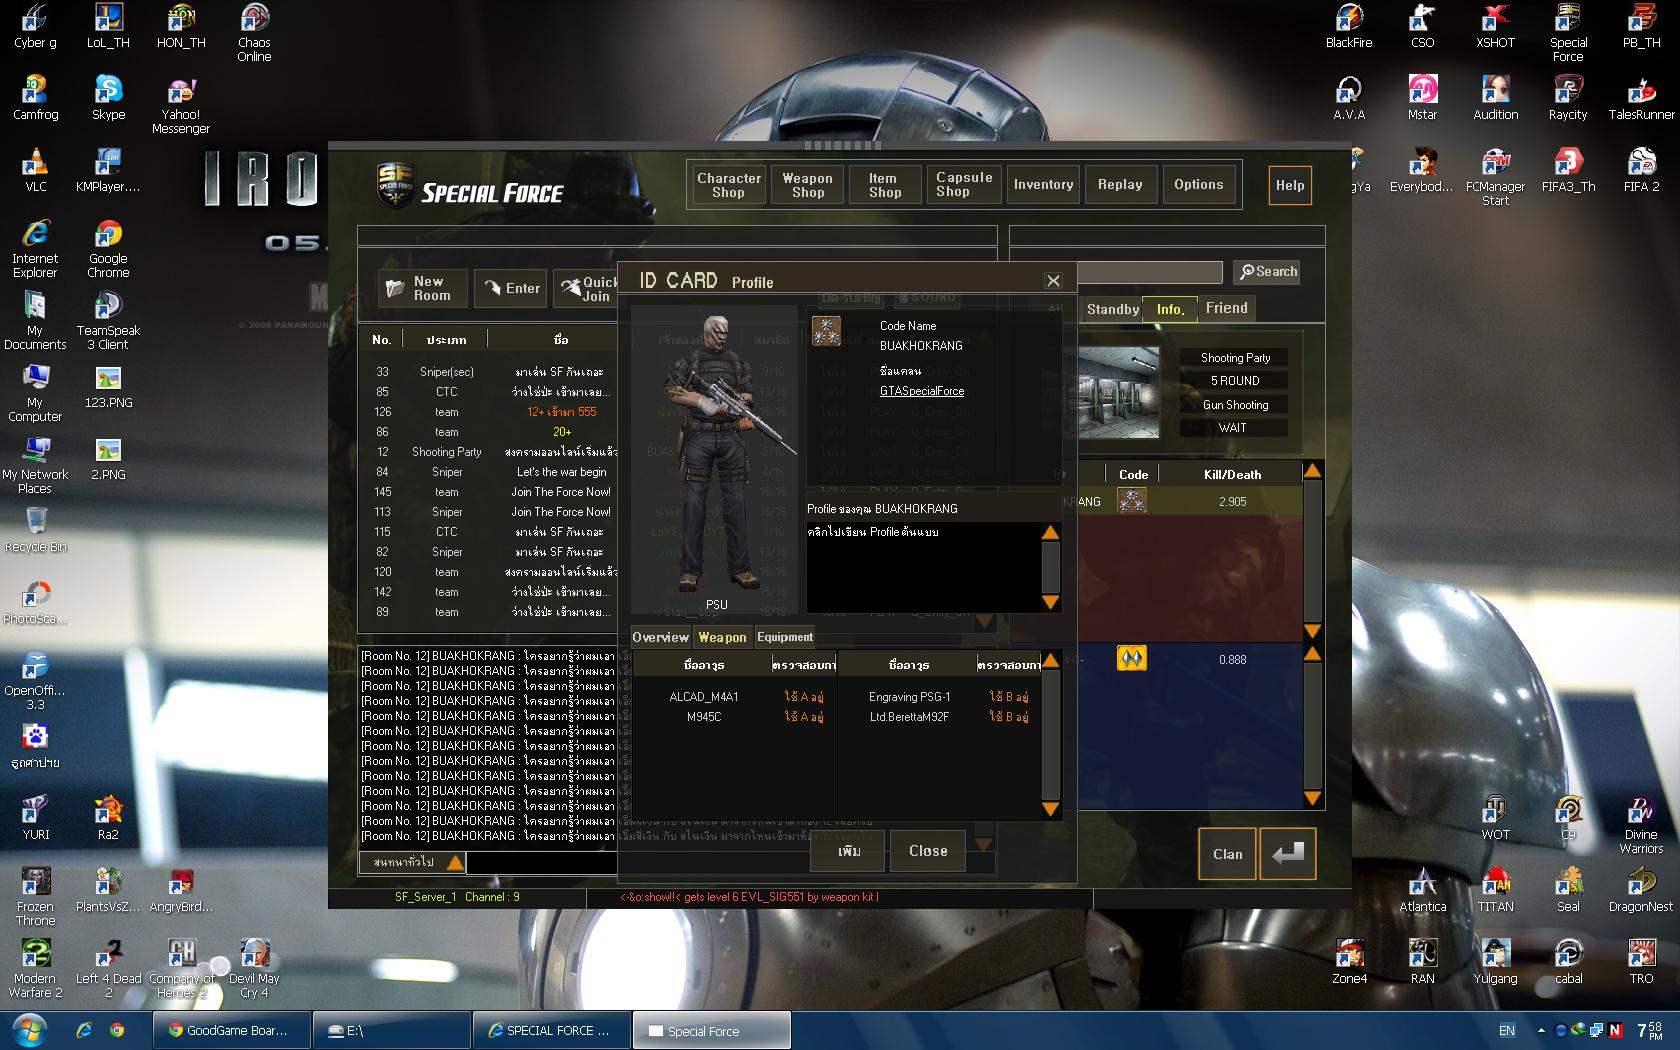Click the FIFA3_Th desktop icon

point(1568,170)
